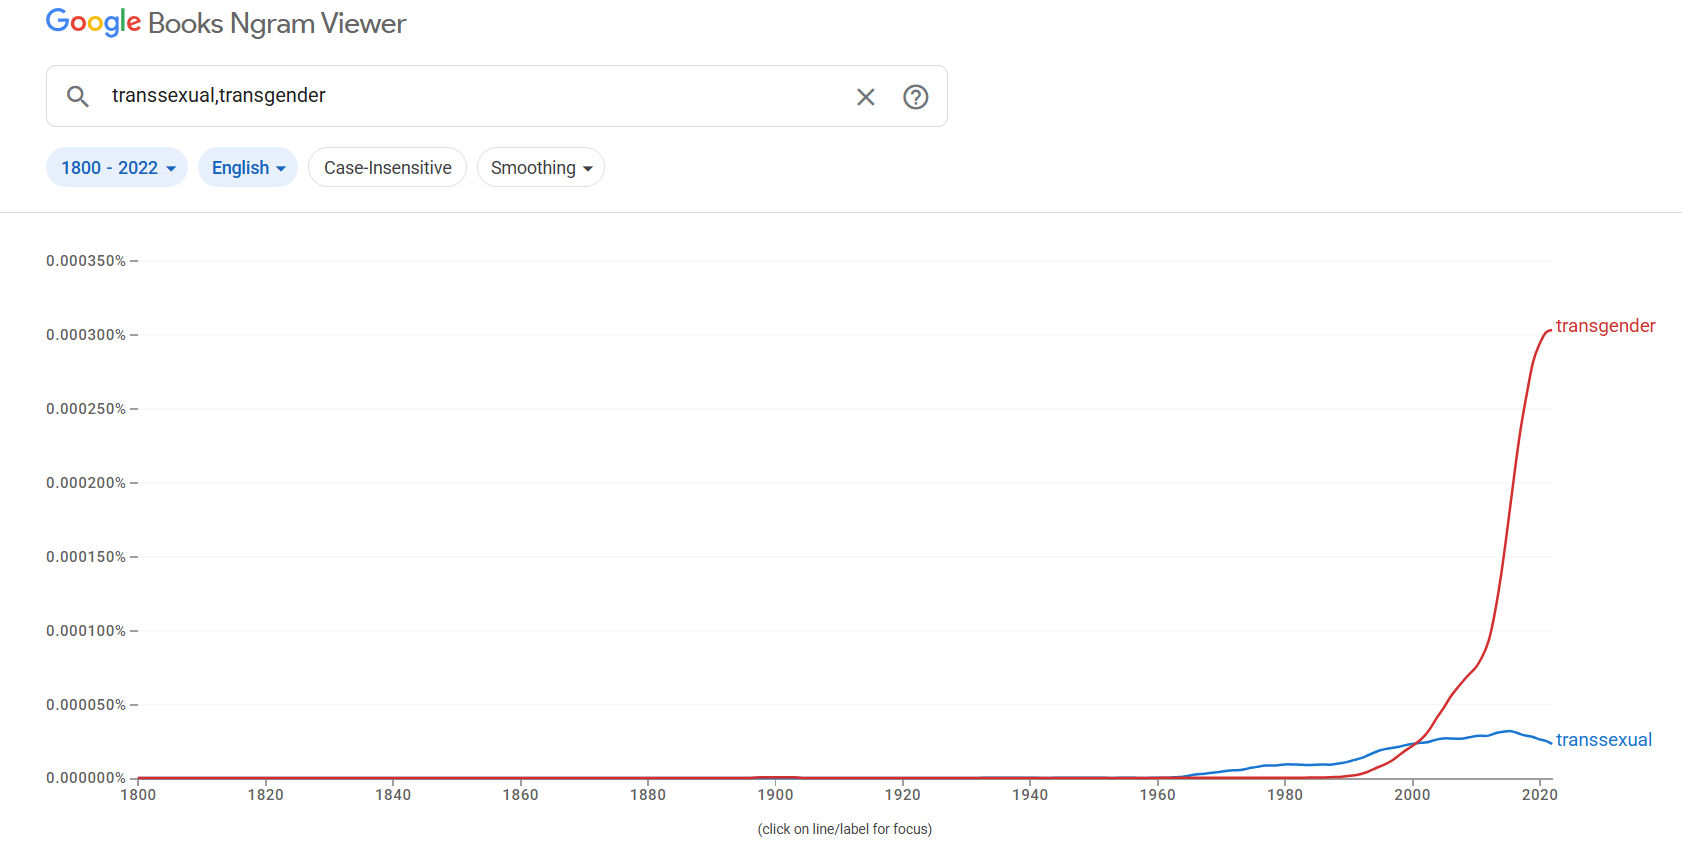Clear the search query with X
Viewport: 1682px width, 863px height.
pos(865,97)
